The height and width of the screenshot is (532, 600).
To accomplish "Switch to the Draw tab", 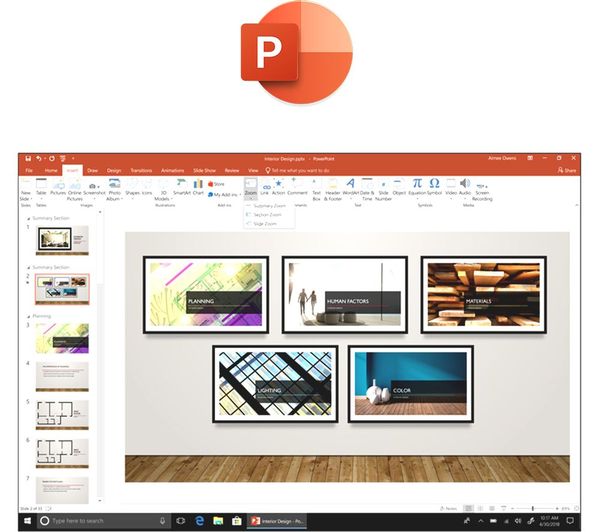I will 92,170.
